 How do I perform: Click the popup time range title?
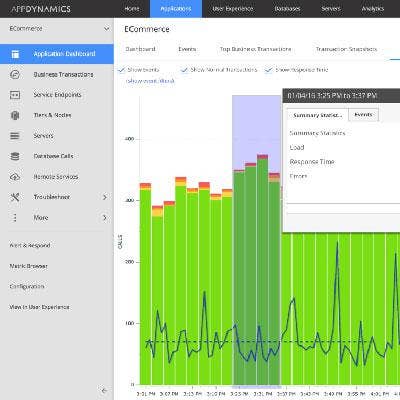[x=332, y=96]
